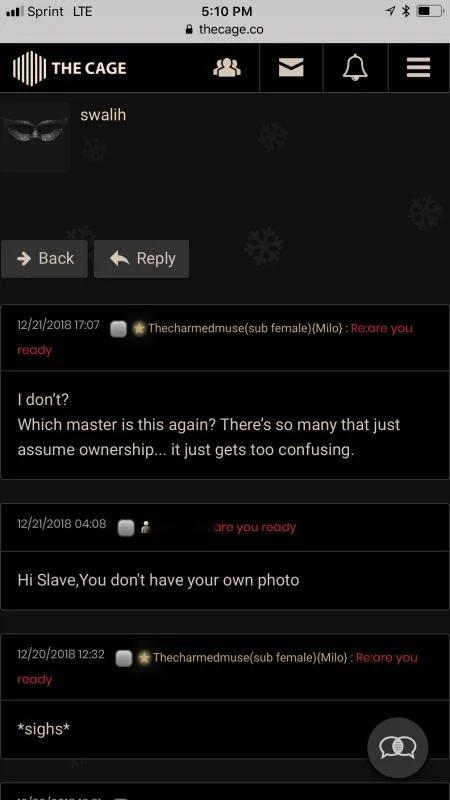Click the person icon in the 04:08 message
Image resolution: width=450 pixels, height=800 pixels.
[x=146, y=527]
